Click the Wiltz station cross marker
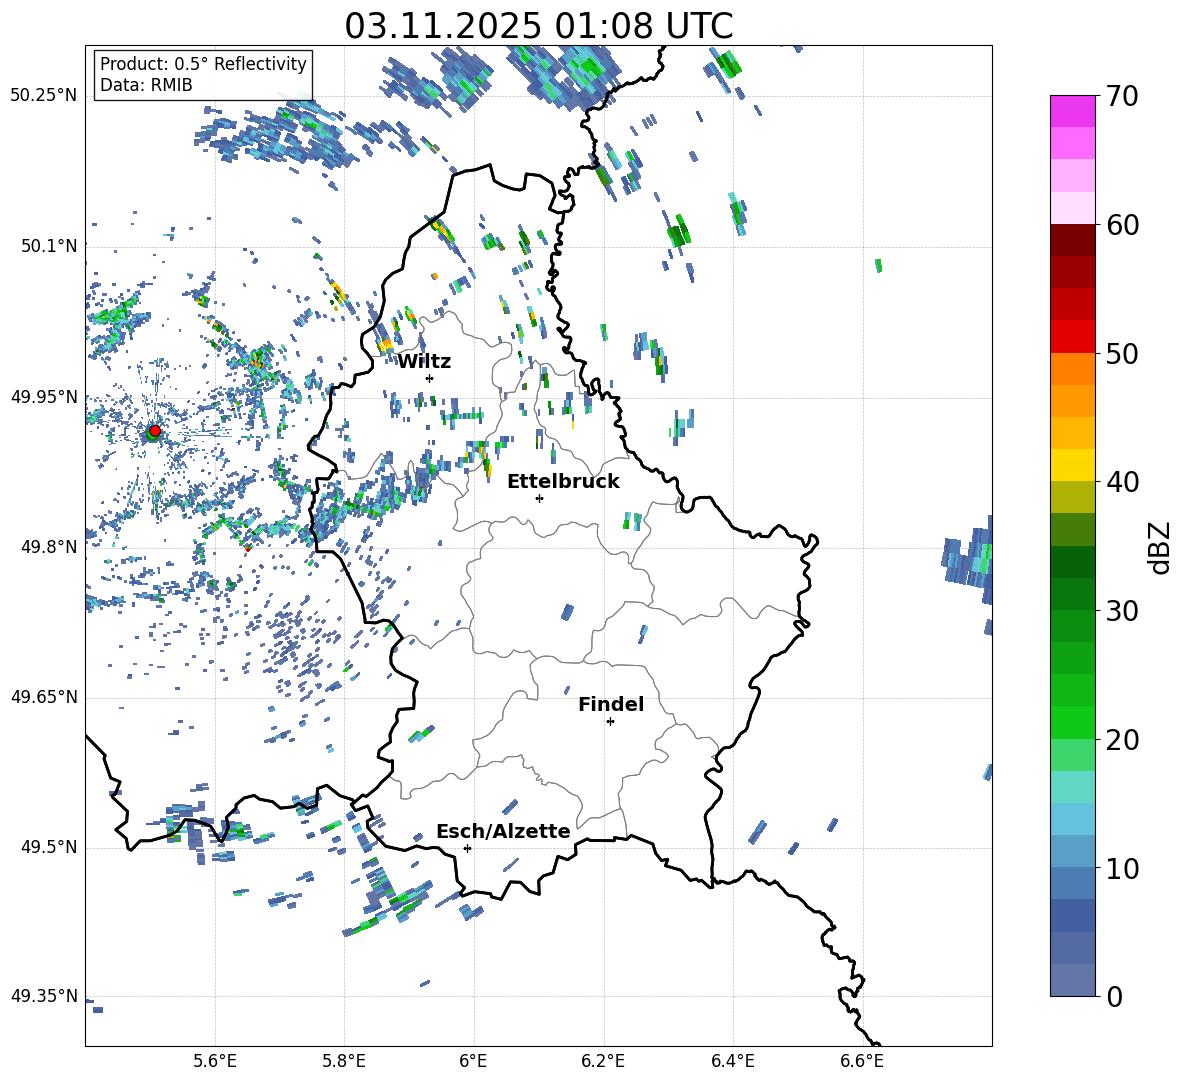The image size is (1184, 1081). pyautogui.click(x=429, y=378)
